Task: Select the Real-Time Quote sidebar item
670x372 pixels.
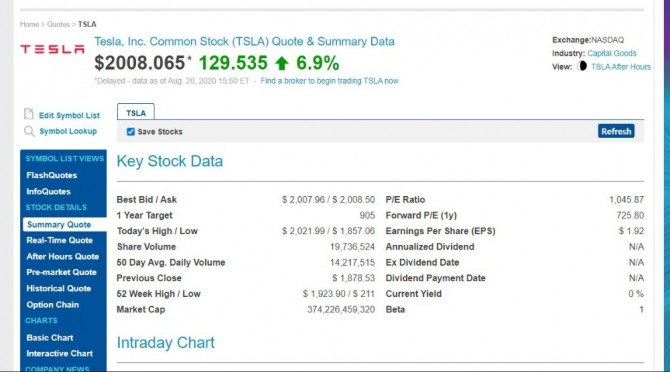Action: point(59,240)
